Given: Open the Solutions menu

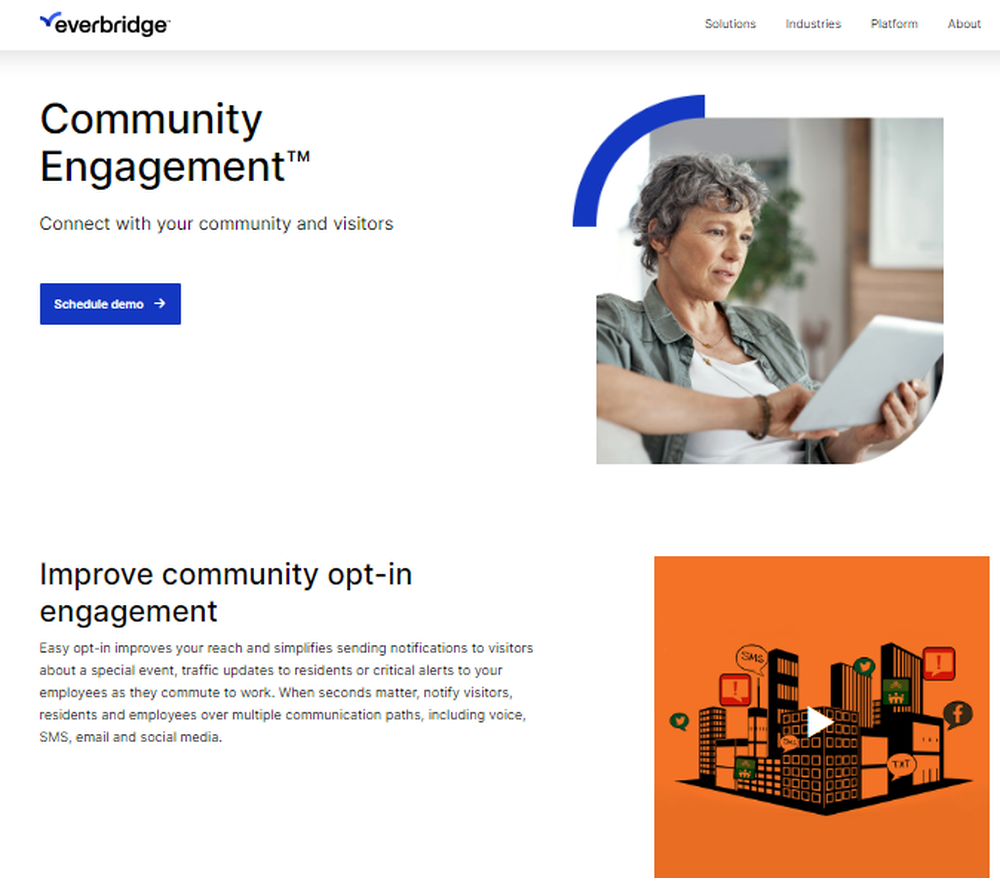Looking at the screenshot, I should click(x=730, y=24).
